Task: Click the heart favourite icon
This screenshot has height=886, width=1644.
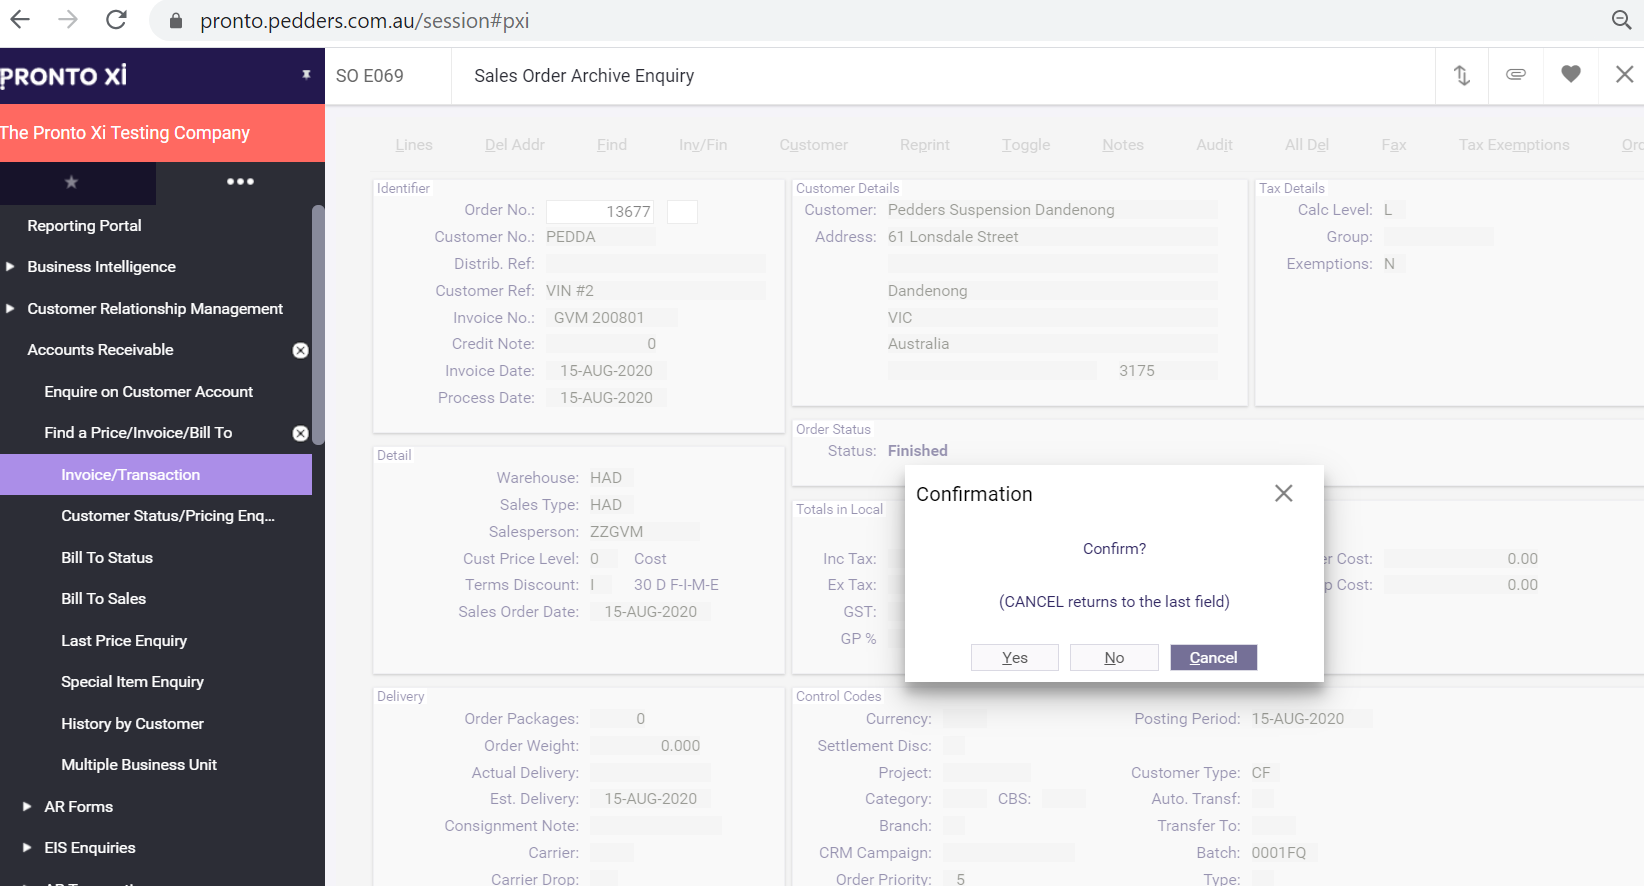Action: (x=1571, y=75)
